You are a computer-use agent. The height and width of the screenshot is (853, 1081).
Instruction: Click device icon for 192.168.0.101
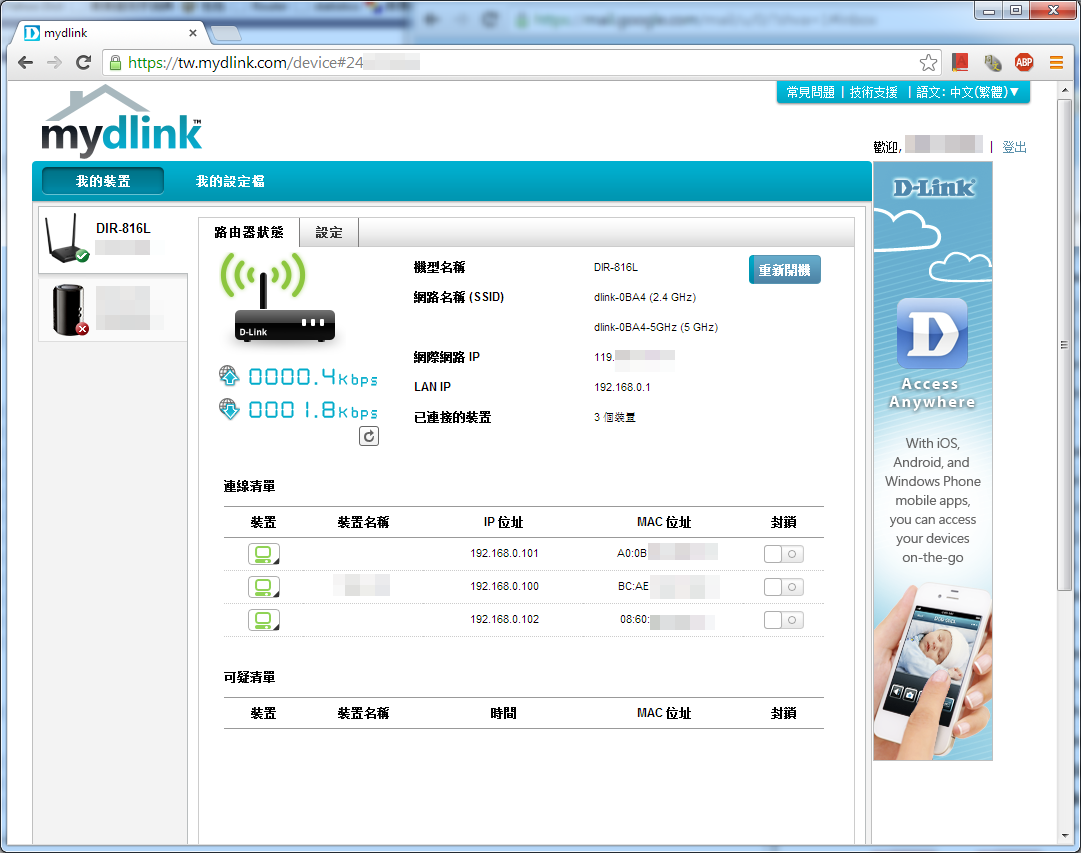click(x=264, y=554)
